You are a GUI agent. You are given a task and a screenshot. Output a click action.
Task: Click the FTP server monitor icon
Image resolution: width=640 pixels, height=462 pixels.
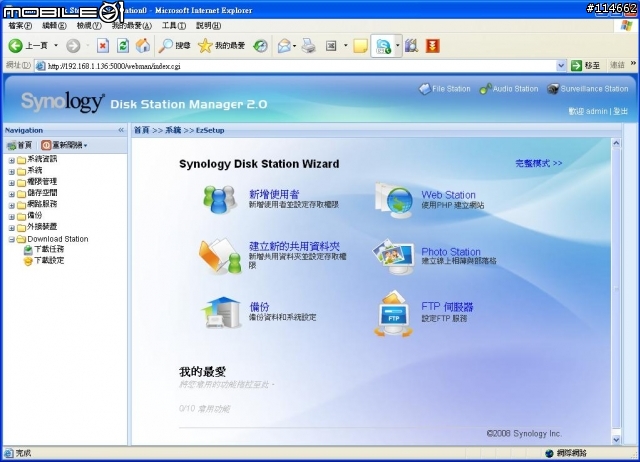tap(393, 314)
